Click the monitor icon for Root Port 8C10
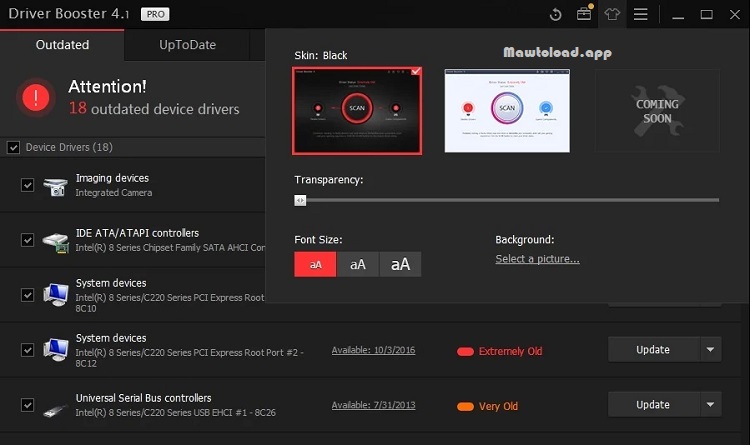The image size is (750, 445). click(55, 295)
